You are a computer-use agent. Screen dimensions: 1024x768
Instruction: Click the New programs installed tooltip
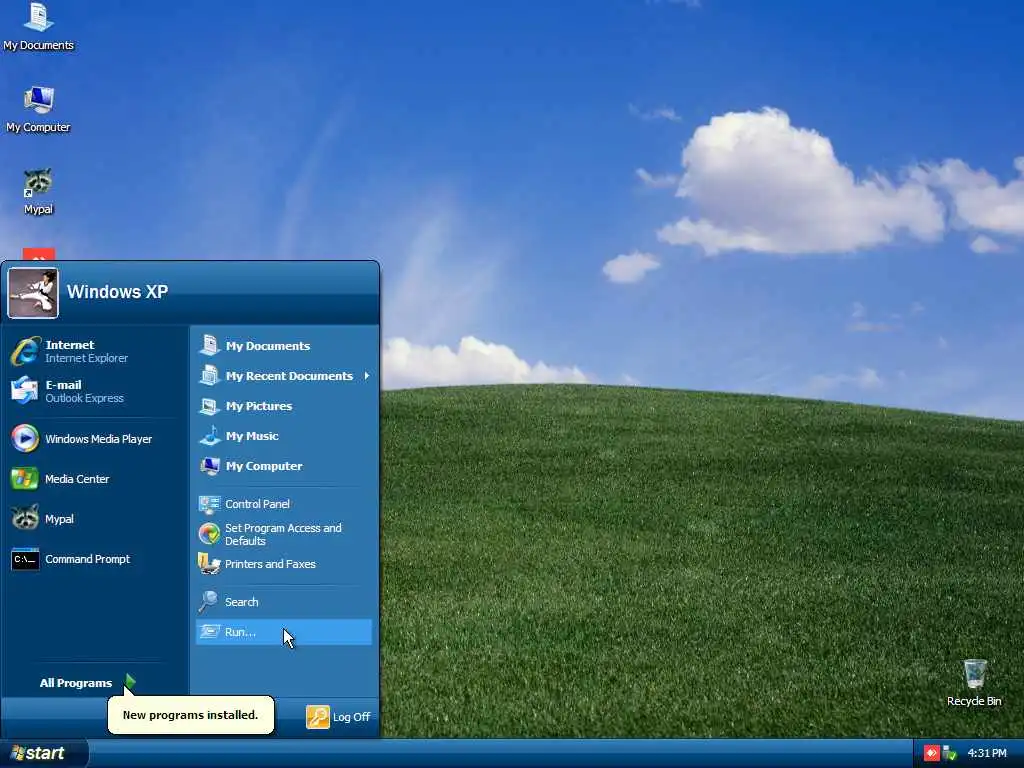(x=190, y=714)
